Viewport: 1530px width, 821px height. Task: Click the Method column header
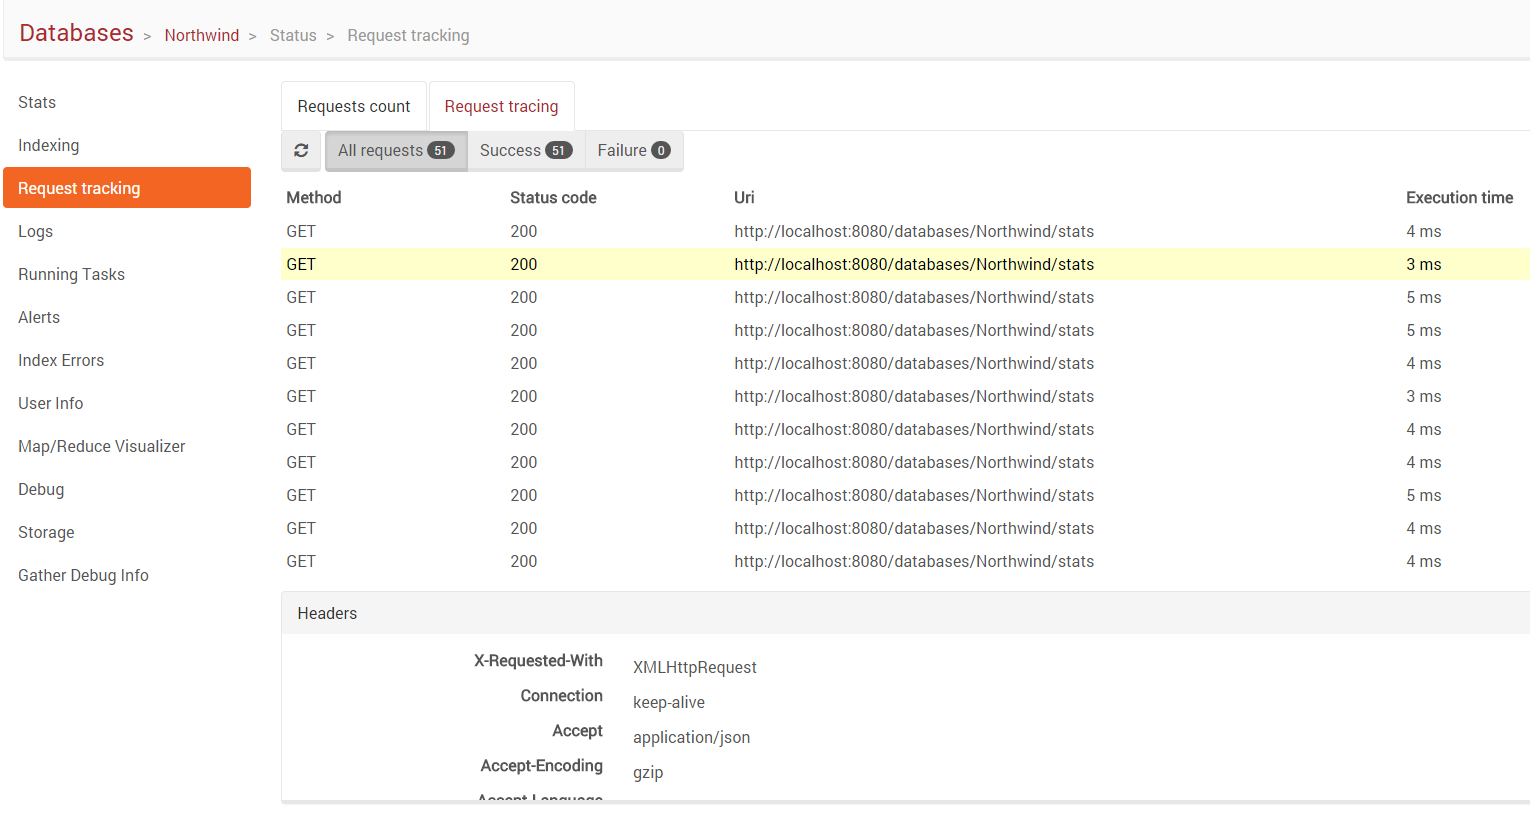(314, 198)
